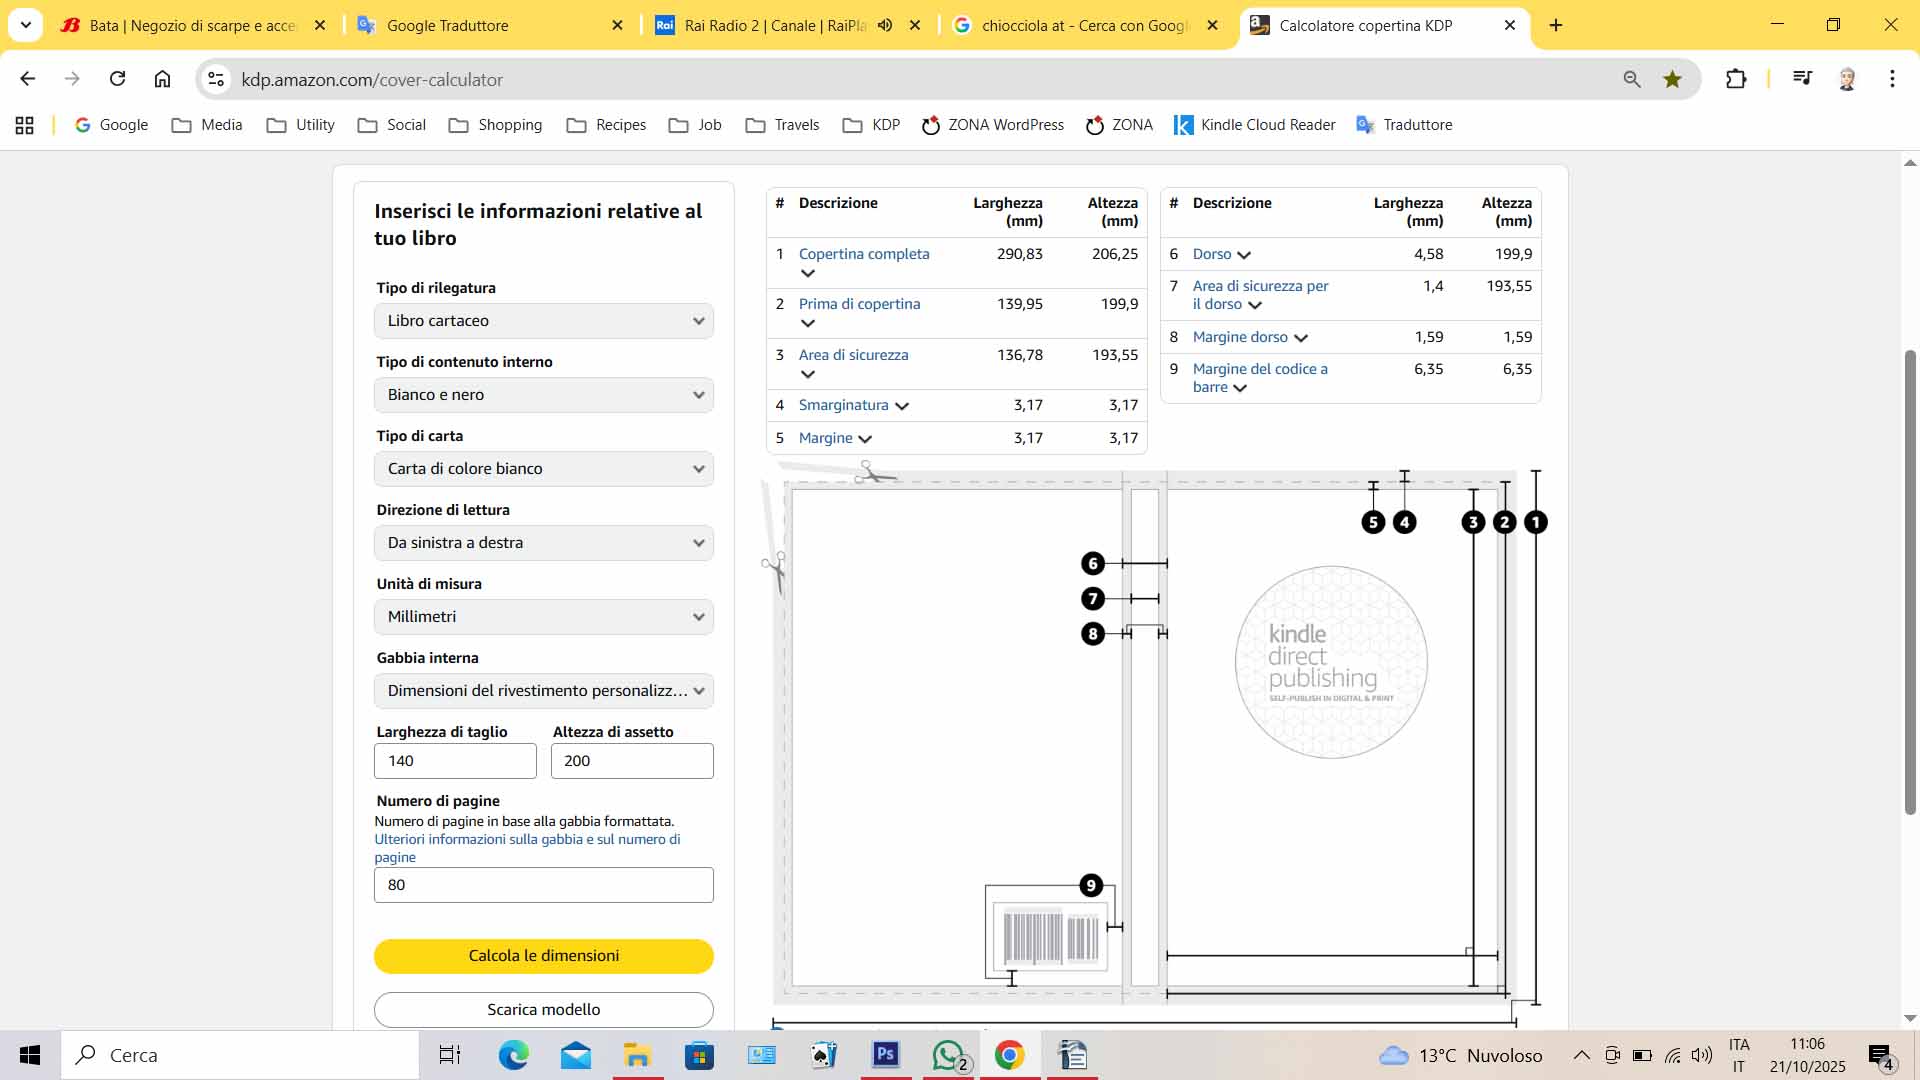The height and width of the screenshot is (1080, 1920).
Task: Click the home page icon
Action: (x=162, y=79)
